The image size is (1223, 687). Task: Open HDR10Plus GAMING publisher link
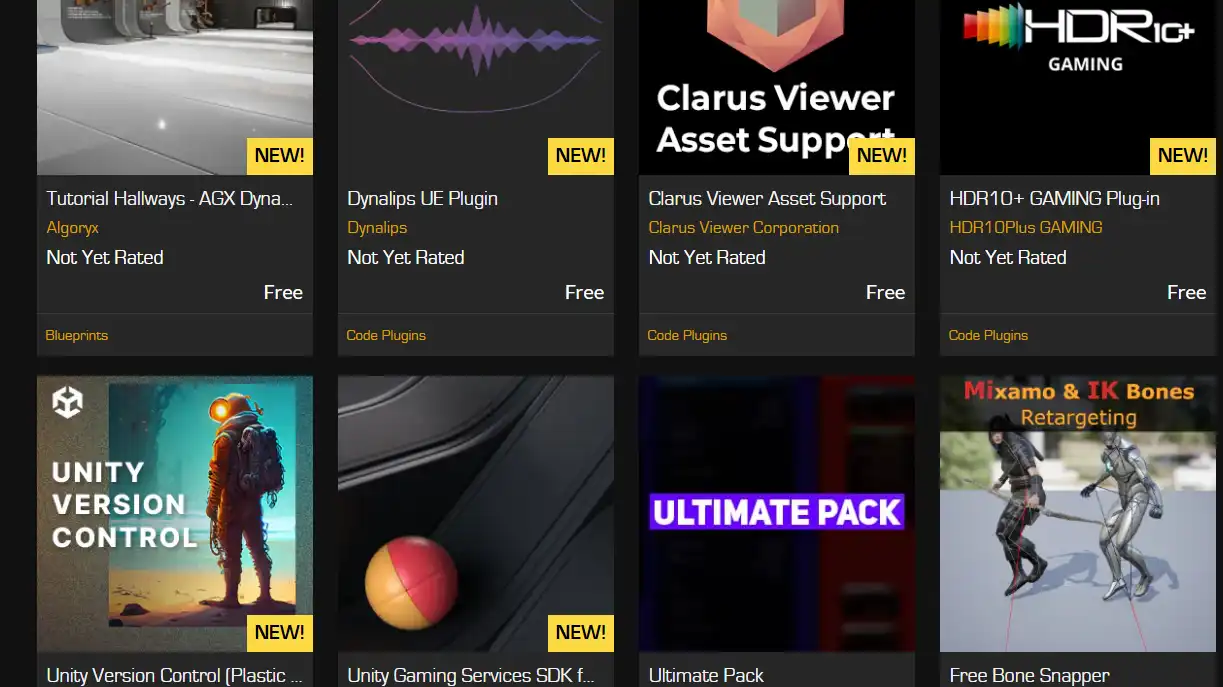point(1026,228)
